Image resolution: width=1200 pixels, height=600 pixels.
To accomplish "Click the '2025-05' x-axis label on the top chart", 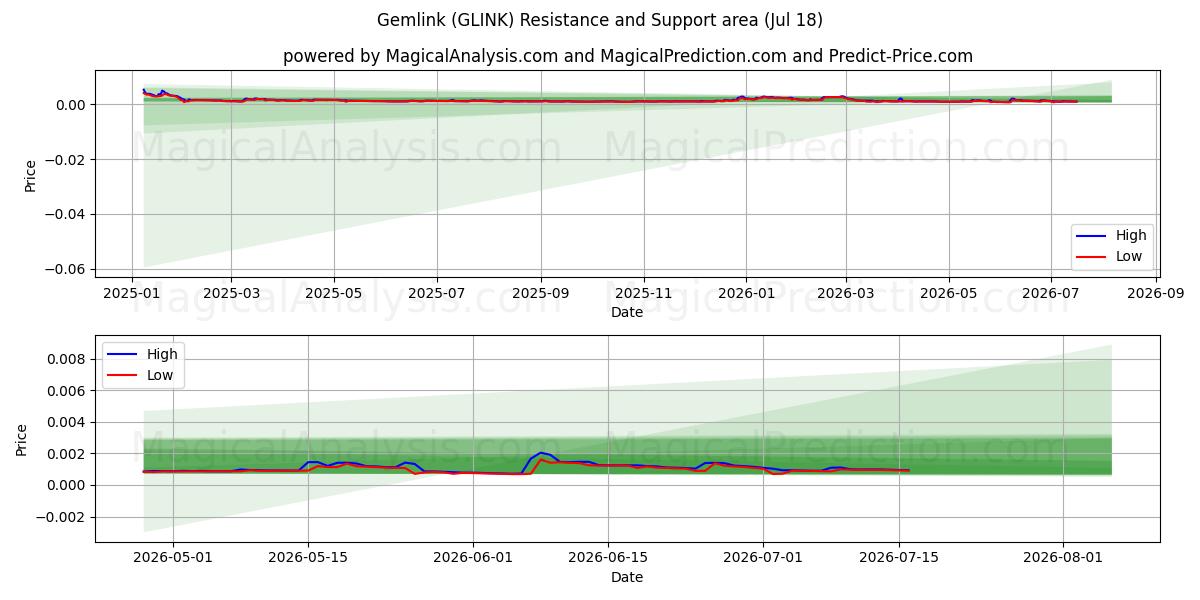I will coord(333,294).
